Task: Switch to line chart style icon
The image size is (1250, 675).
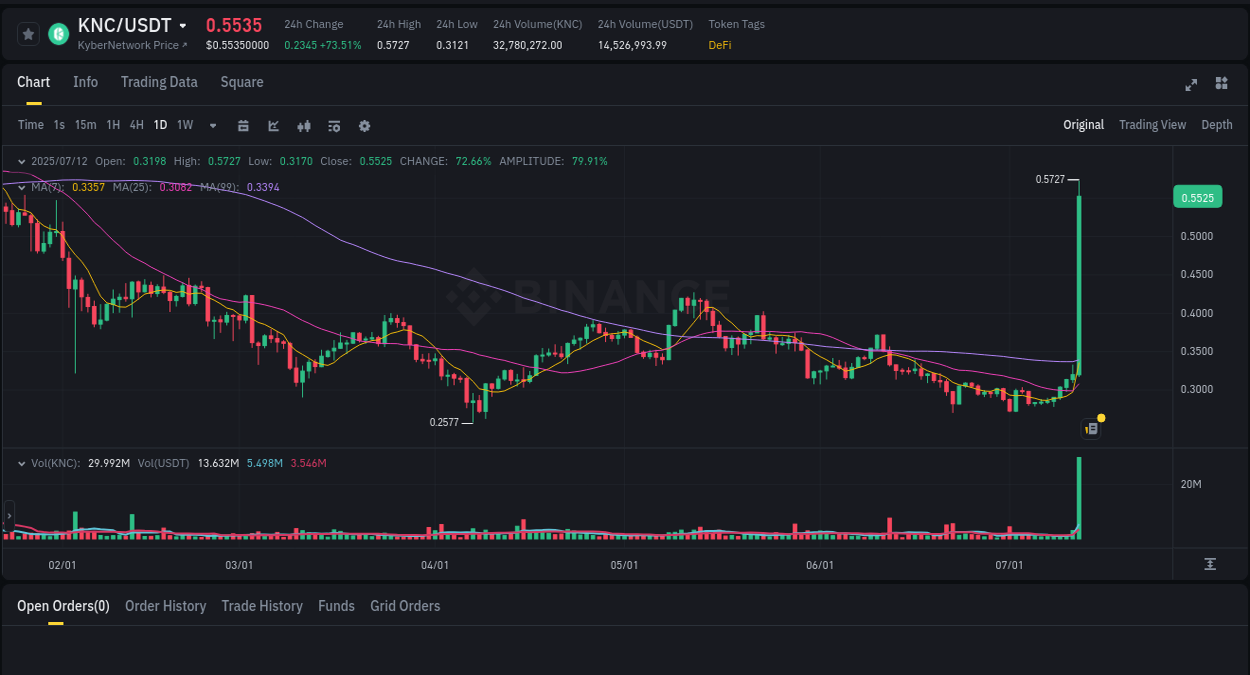Action: [x=273, y=126]
